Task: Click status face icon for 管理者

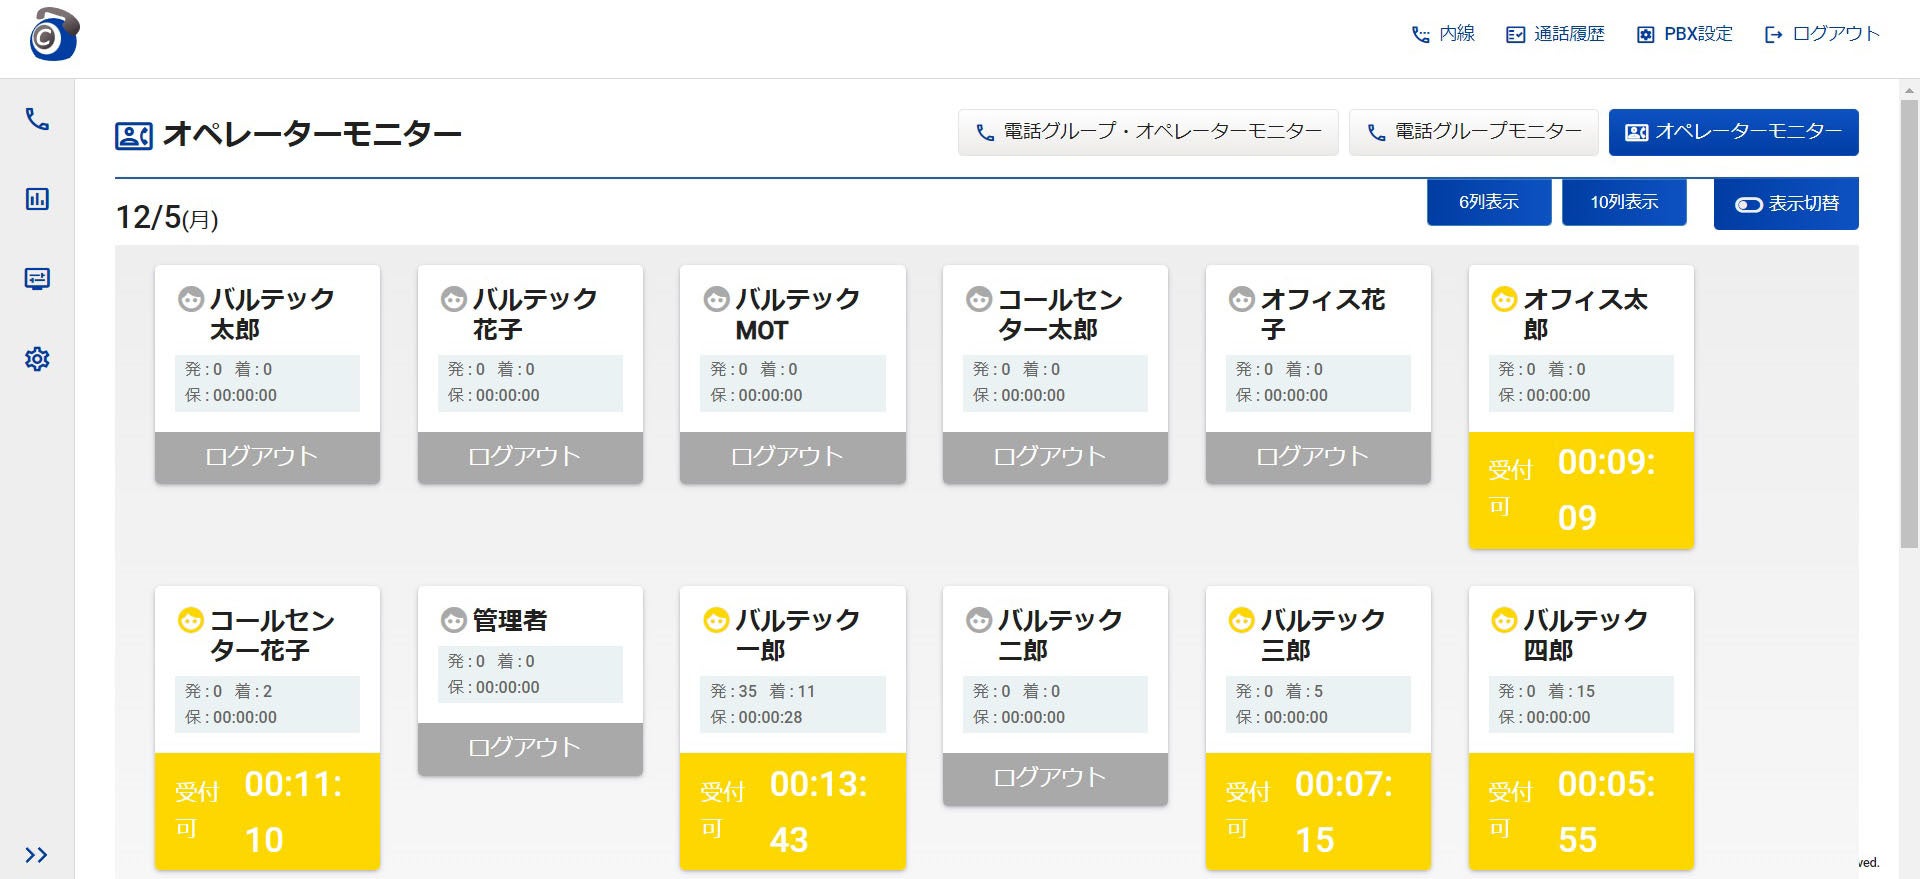Action: (453, 621)
